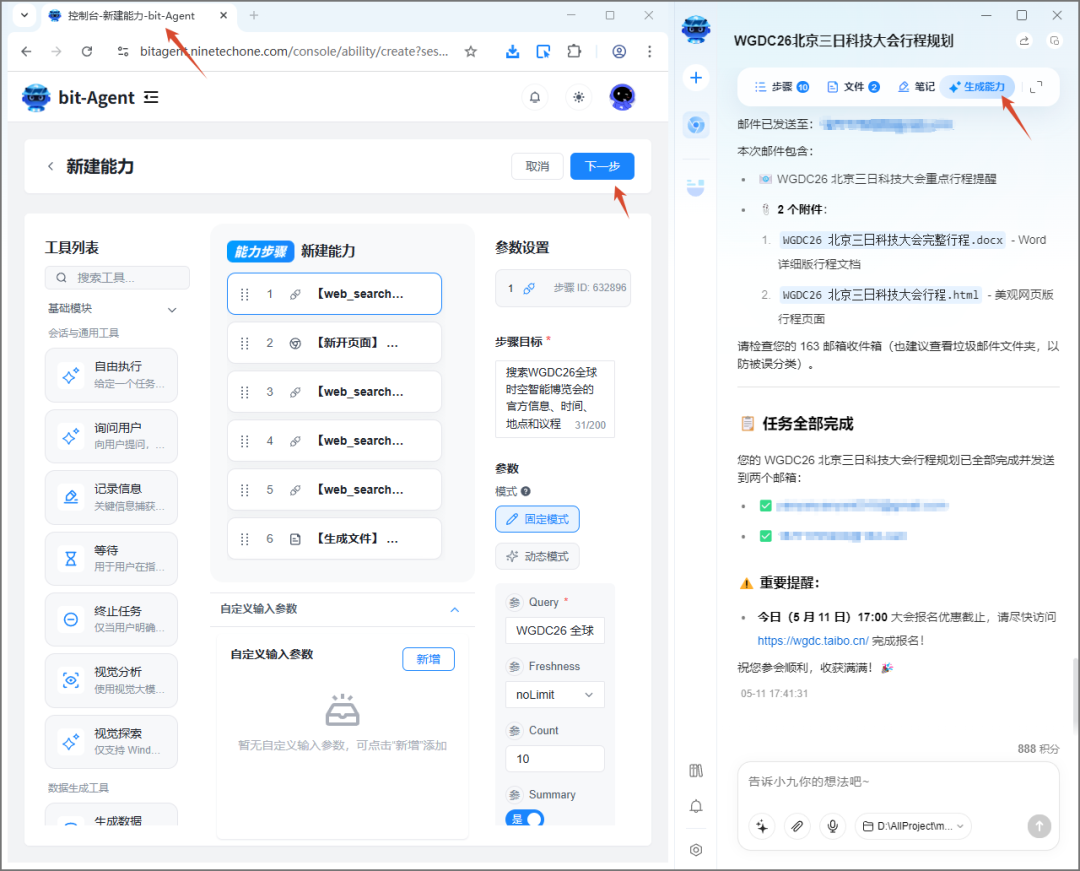
Task: Click help icon next to 模式
Action: pyautogui.click(x=526, y=492)
